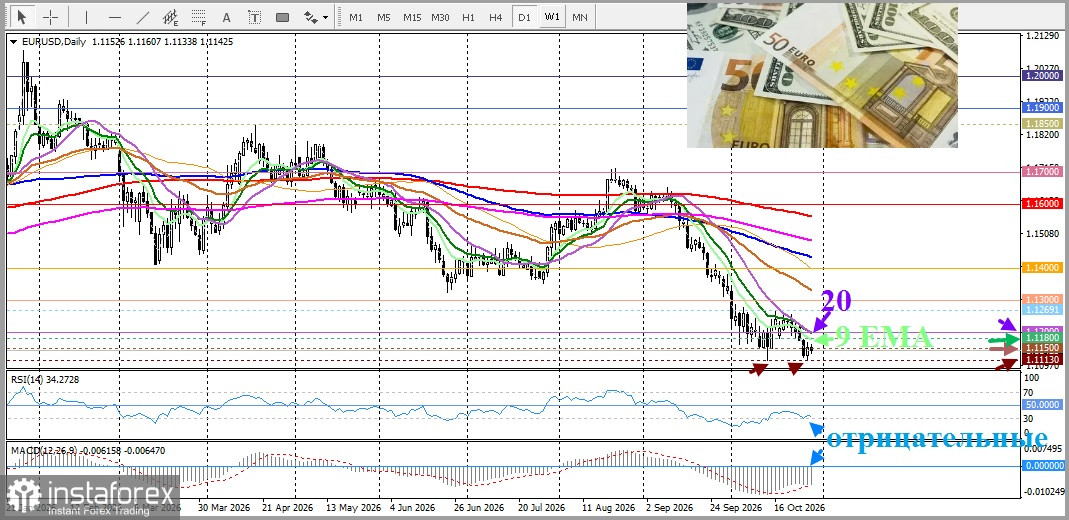Click the 16 Oct 2026 date label
Screen dimensions: 1069x520
point(799,508)
